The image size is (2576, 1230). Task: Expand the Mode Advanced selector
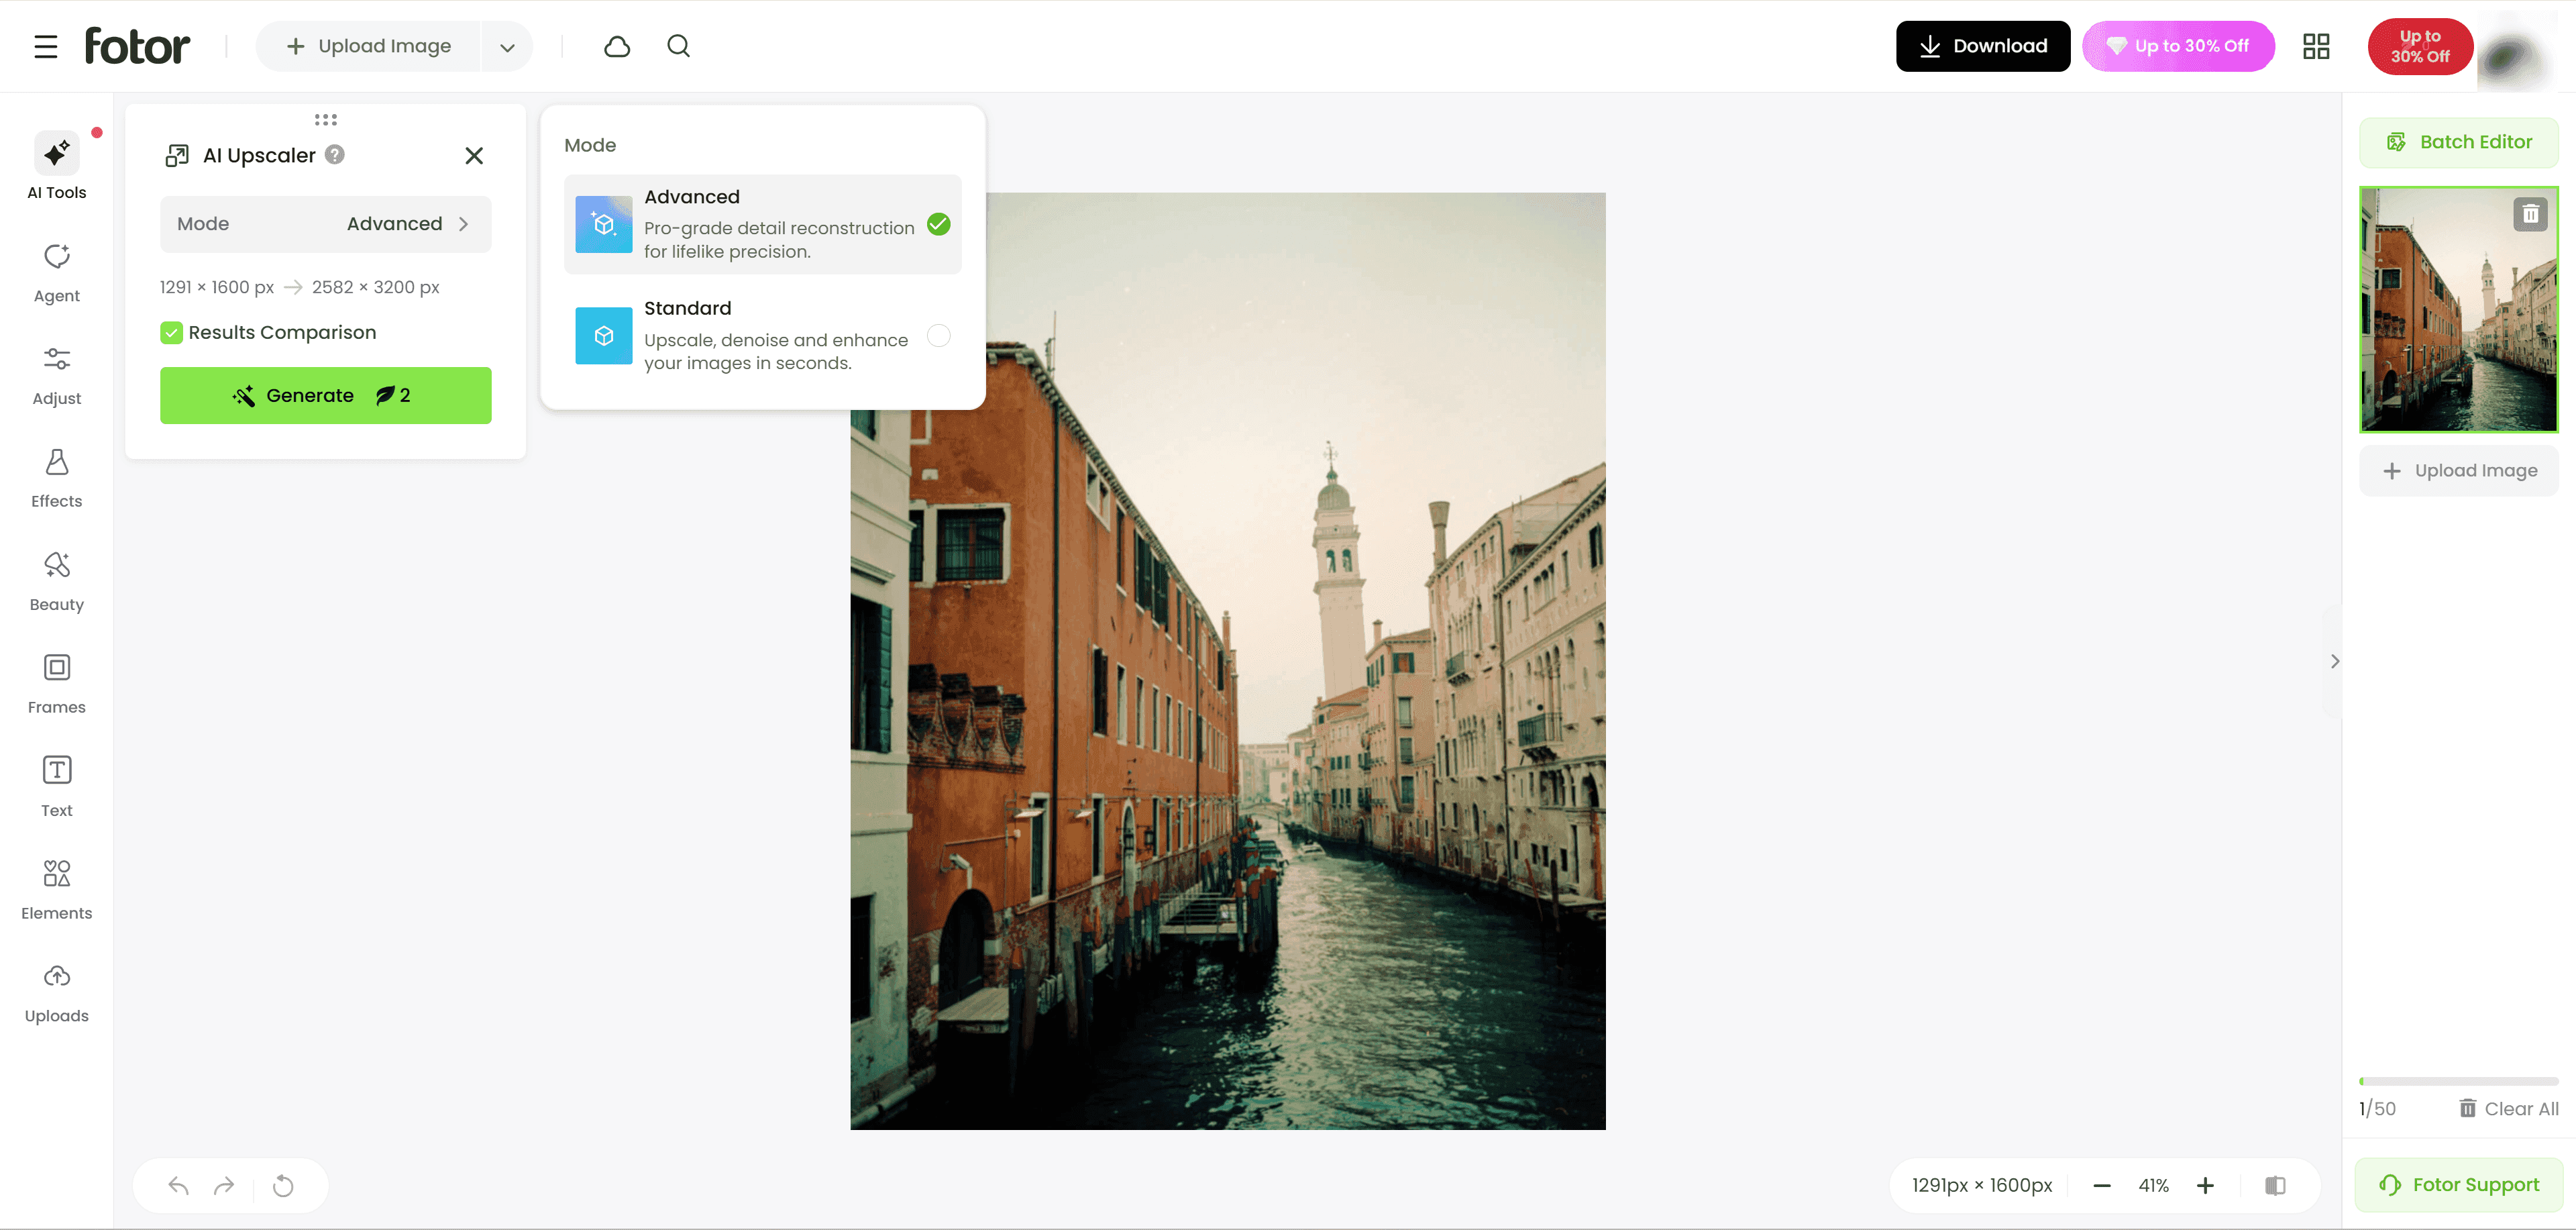326,224
